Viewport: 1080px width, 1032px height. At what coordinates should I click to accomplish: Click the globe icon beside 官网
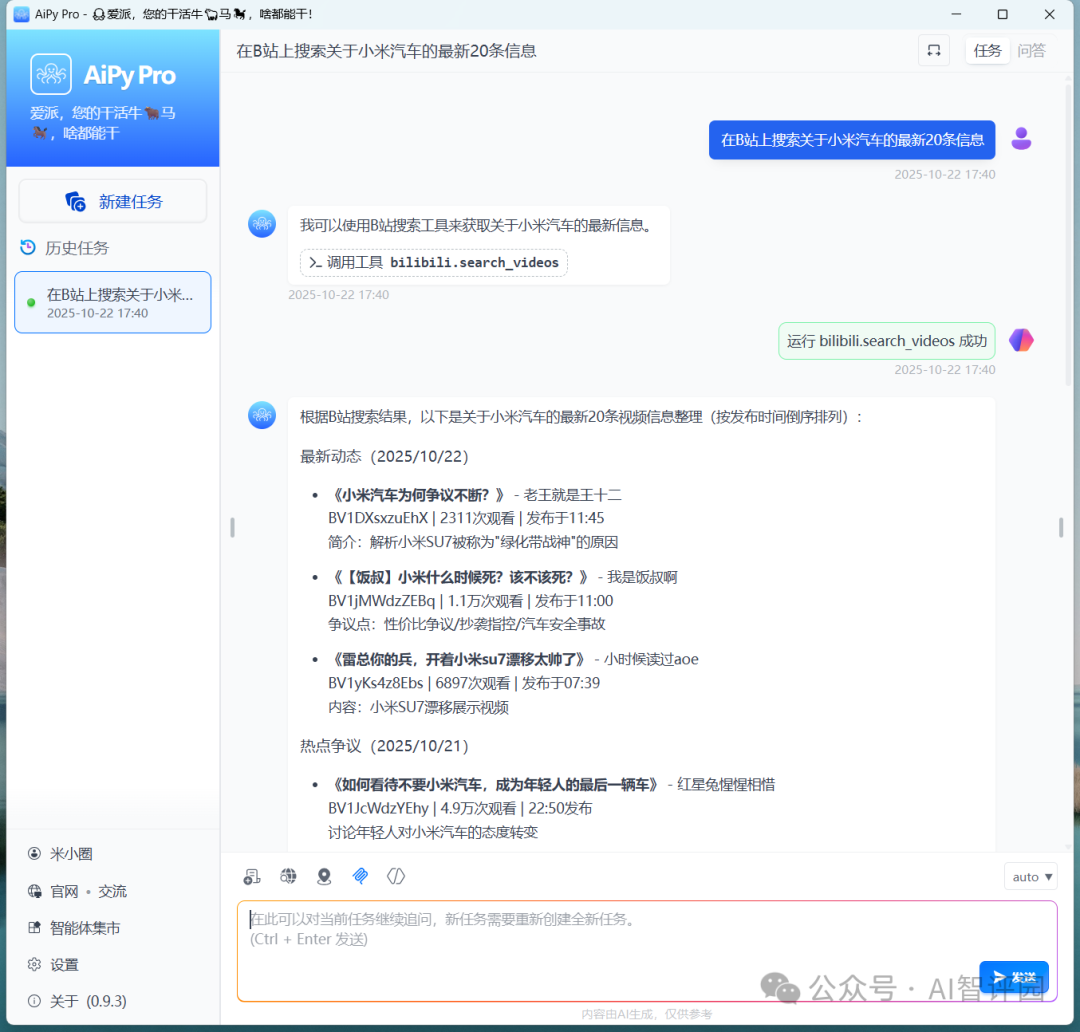pyautogui.click(x=34, y=891)
